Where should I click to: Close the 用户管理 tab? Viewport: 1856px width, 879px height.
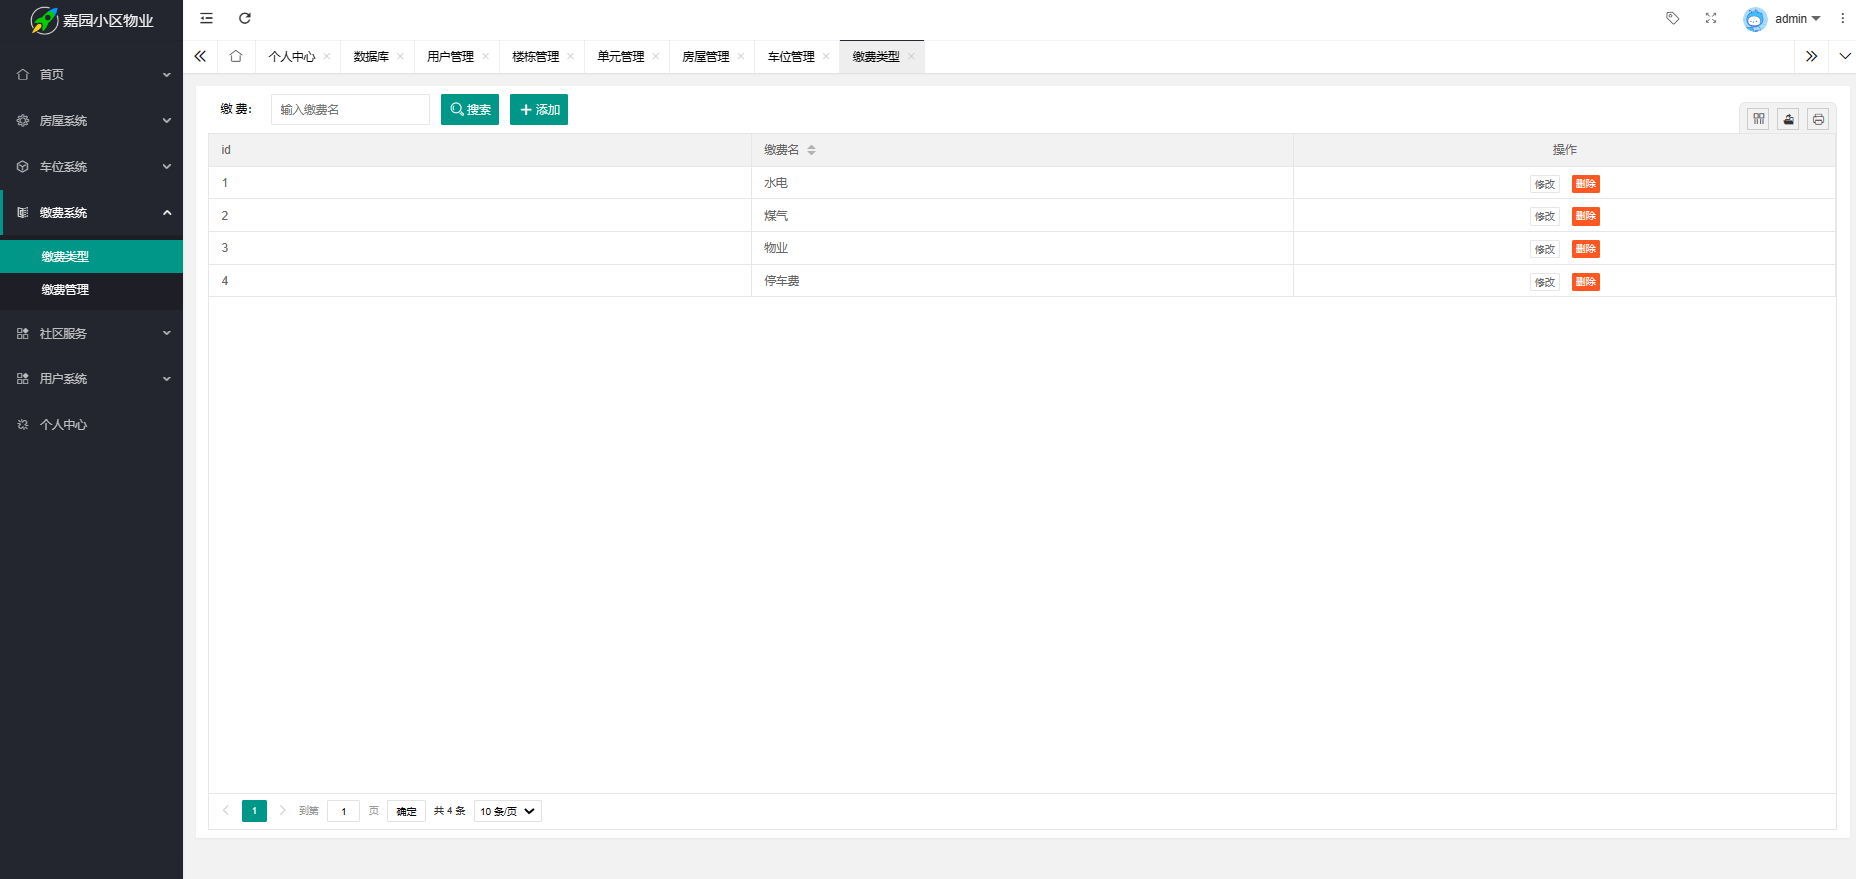click(485, 56)
